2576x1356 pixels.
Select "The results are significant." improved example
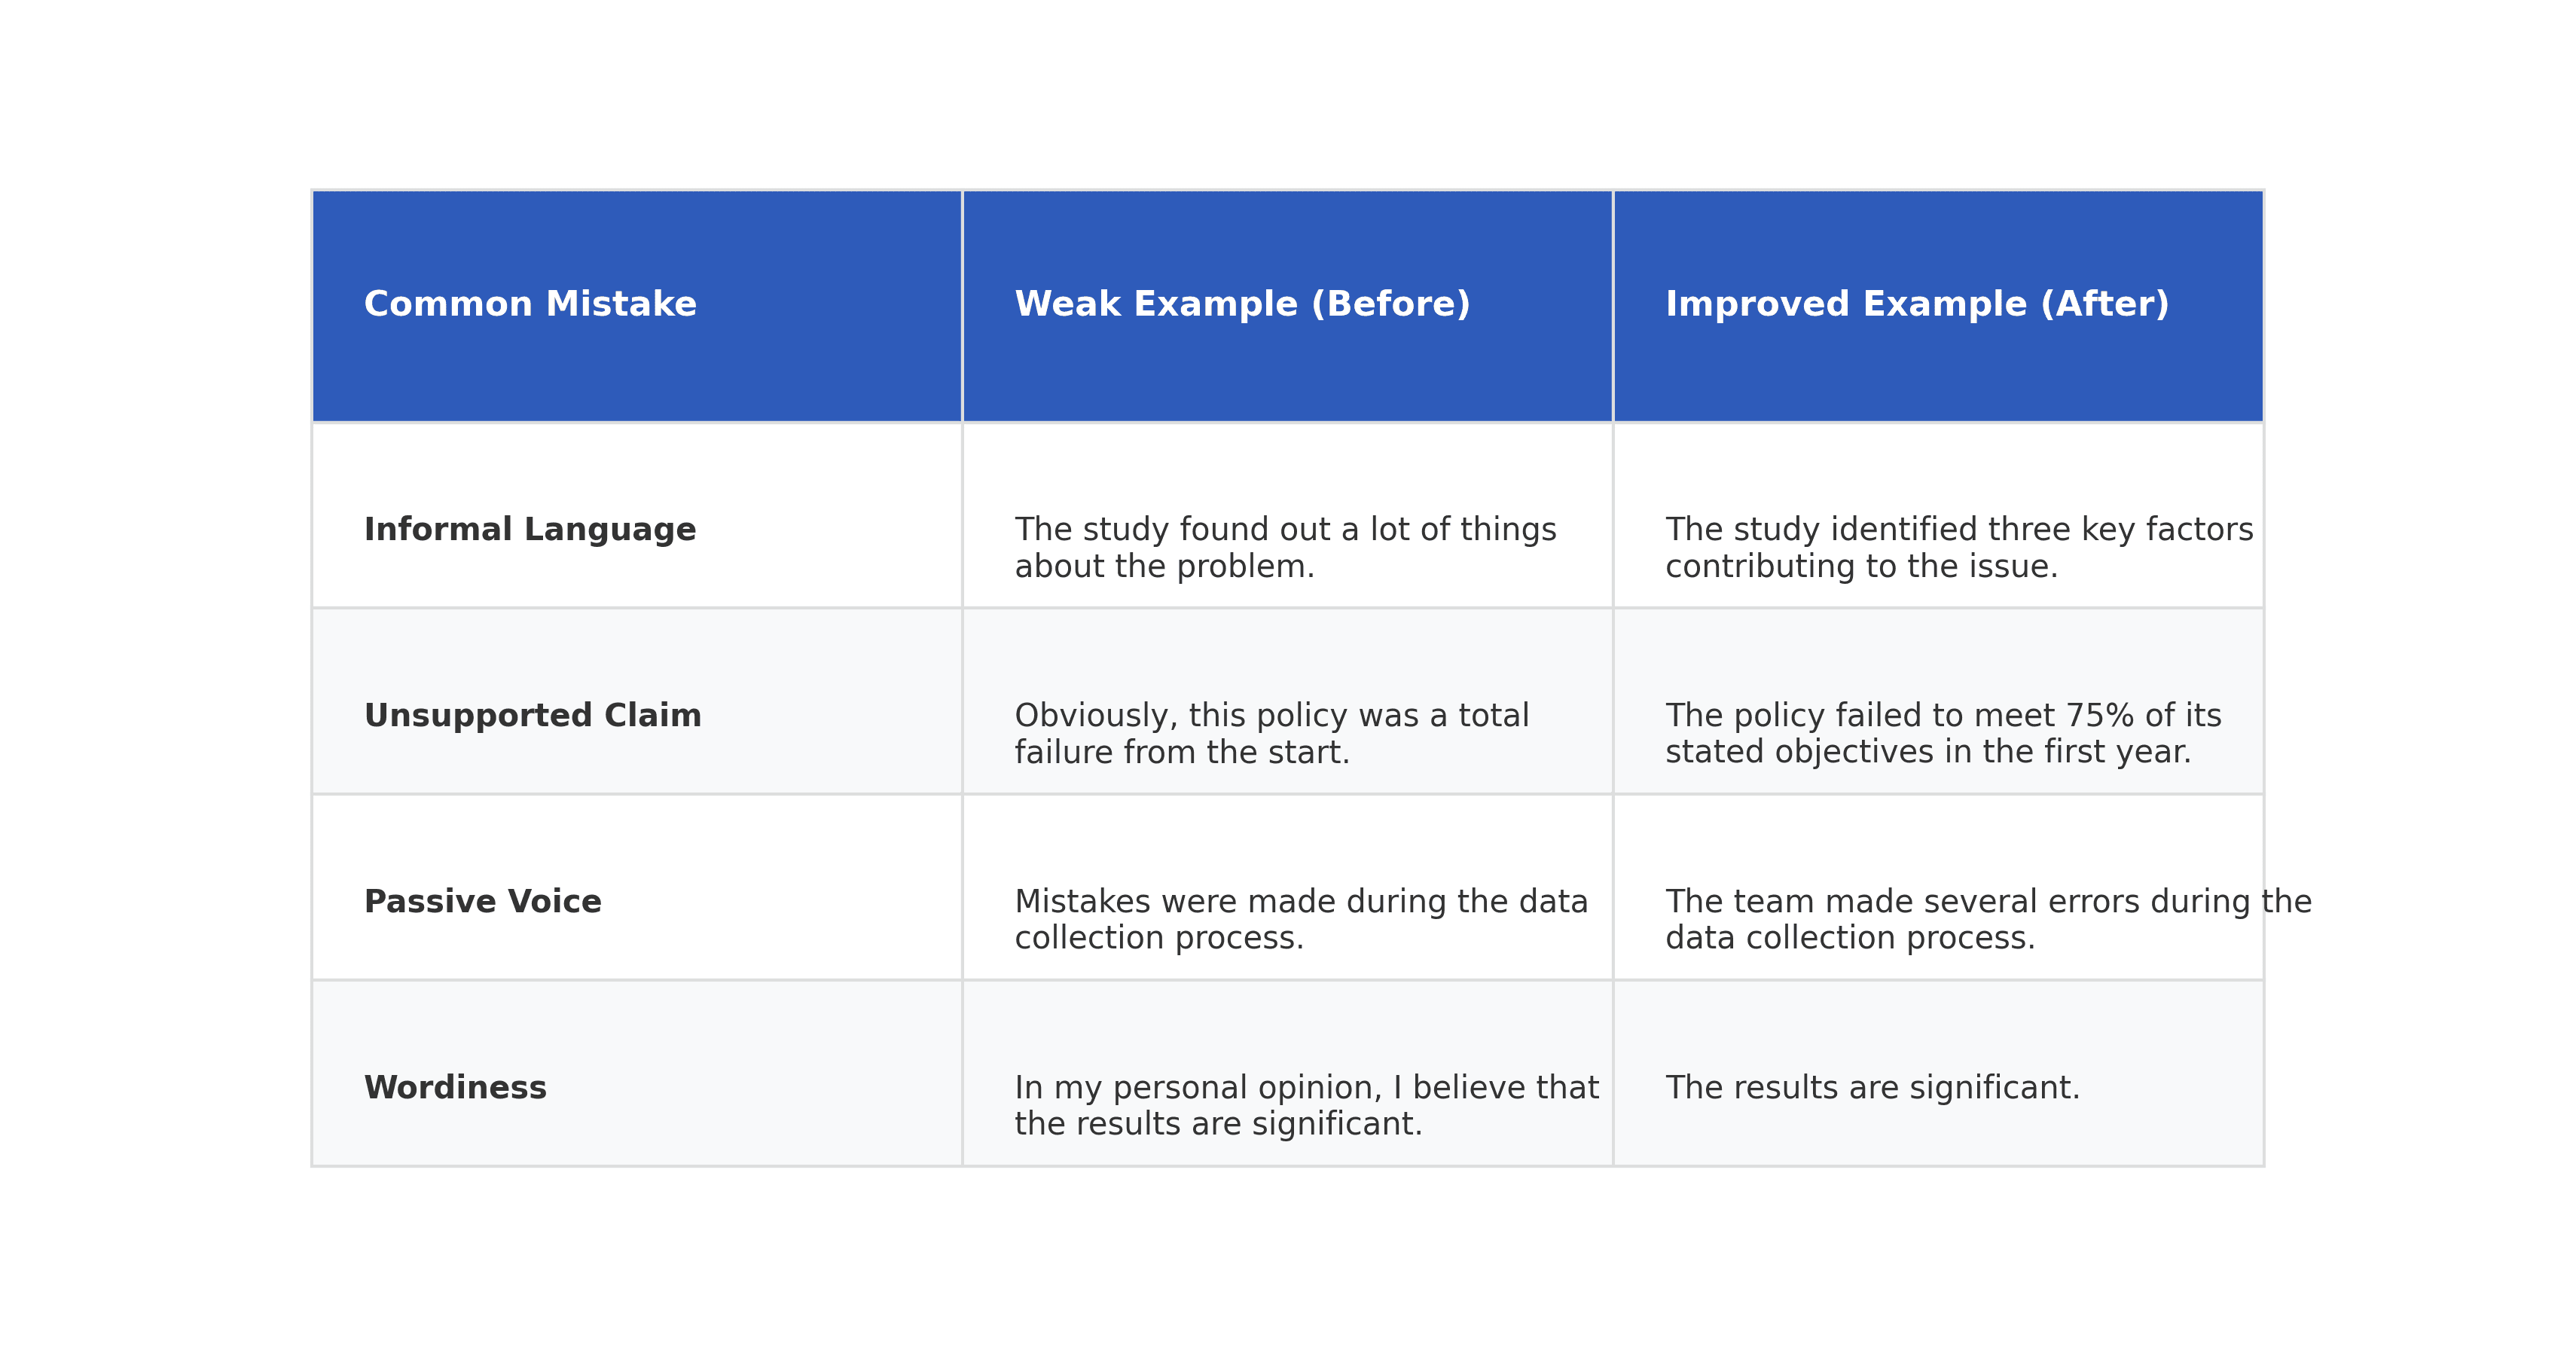click(x=1872, y=1087)
